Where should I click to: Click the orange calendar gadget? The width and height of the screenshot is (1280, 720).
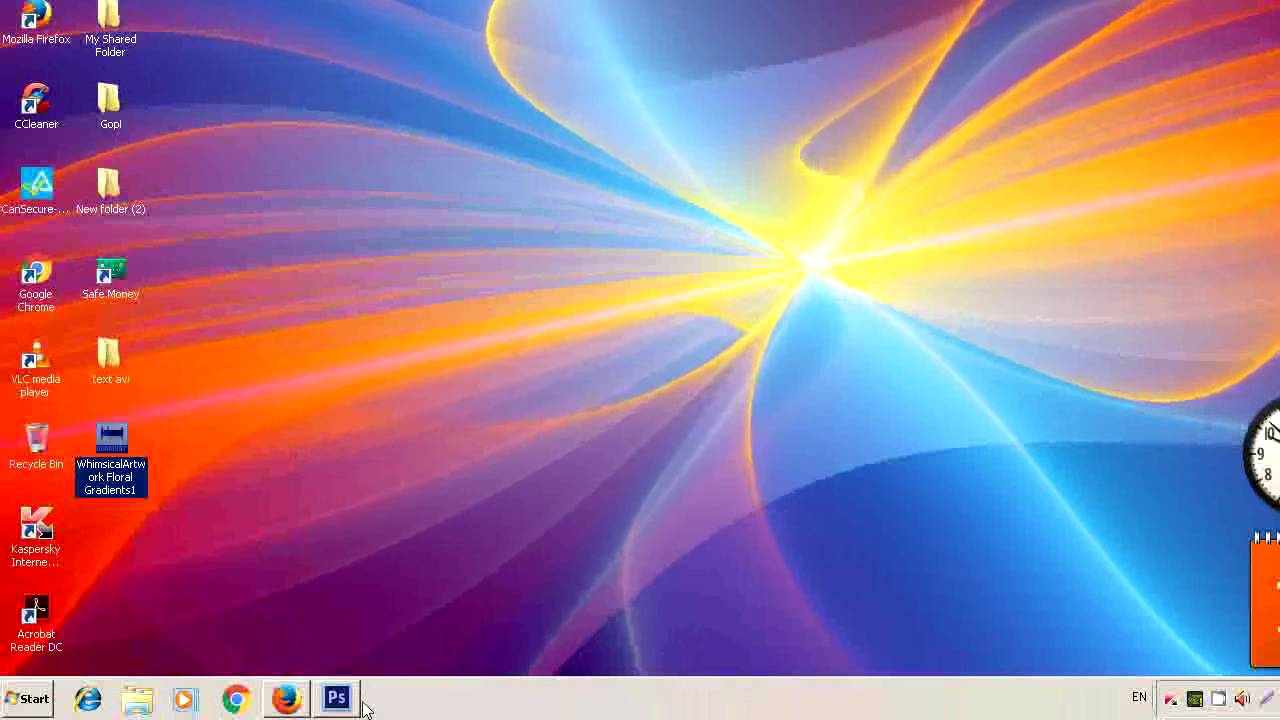pyautogui.click(x=1265, y=599)
